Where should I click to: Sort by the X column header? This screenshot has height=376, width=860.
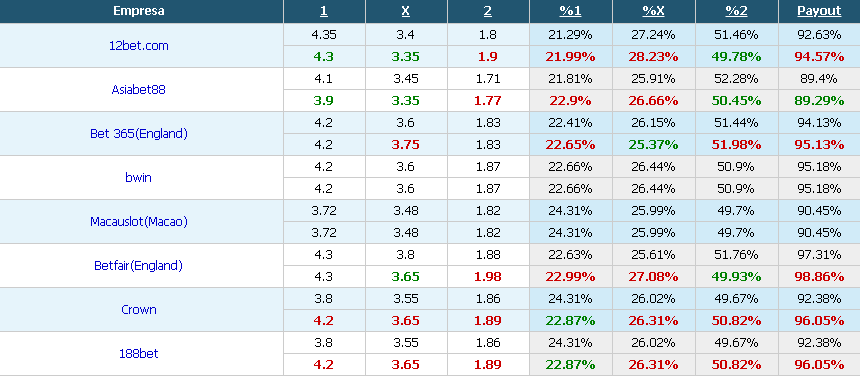[406, 11]
